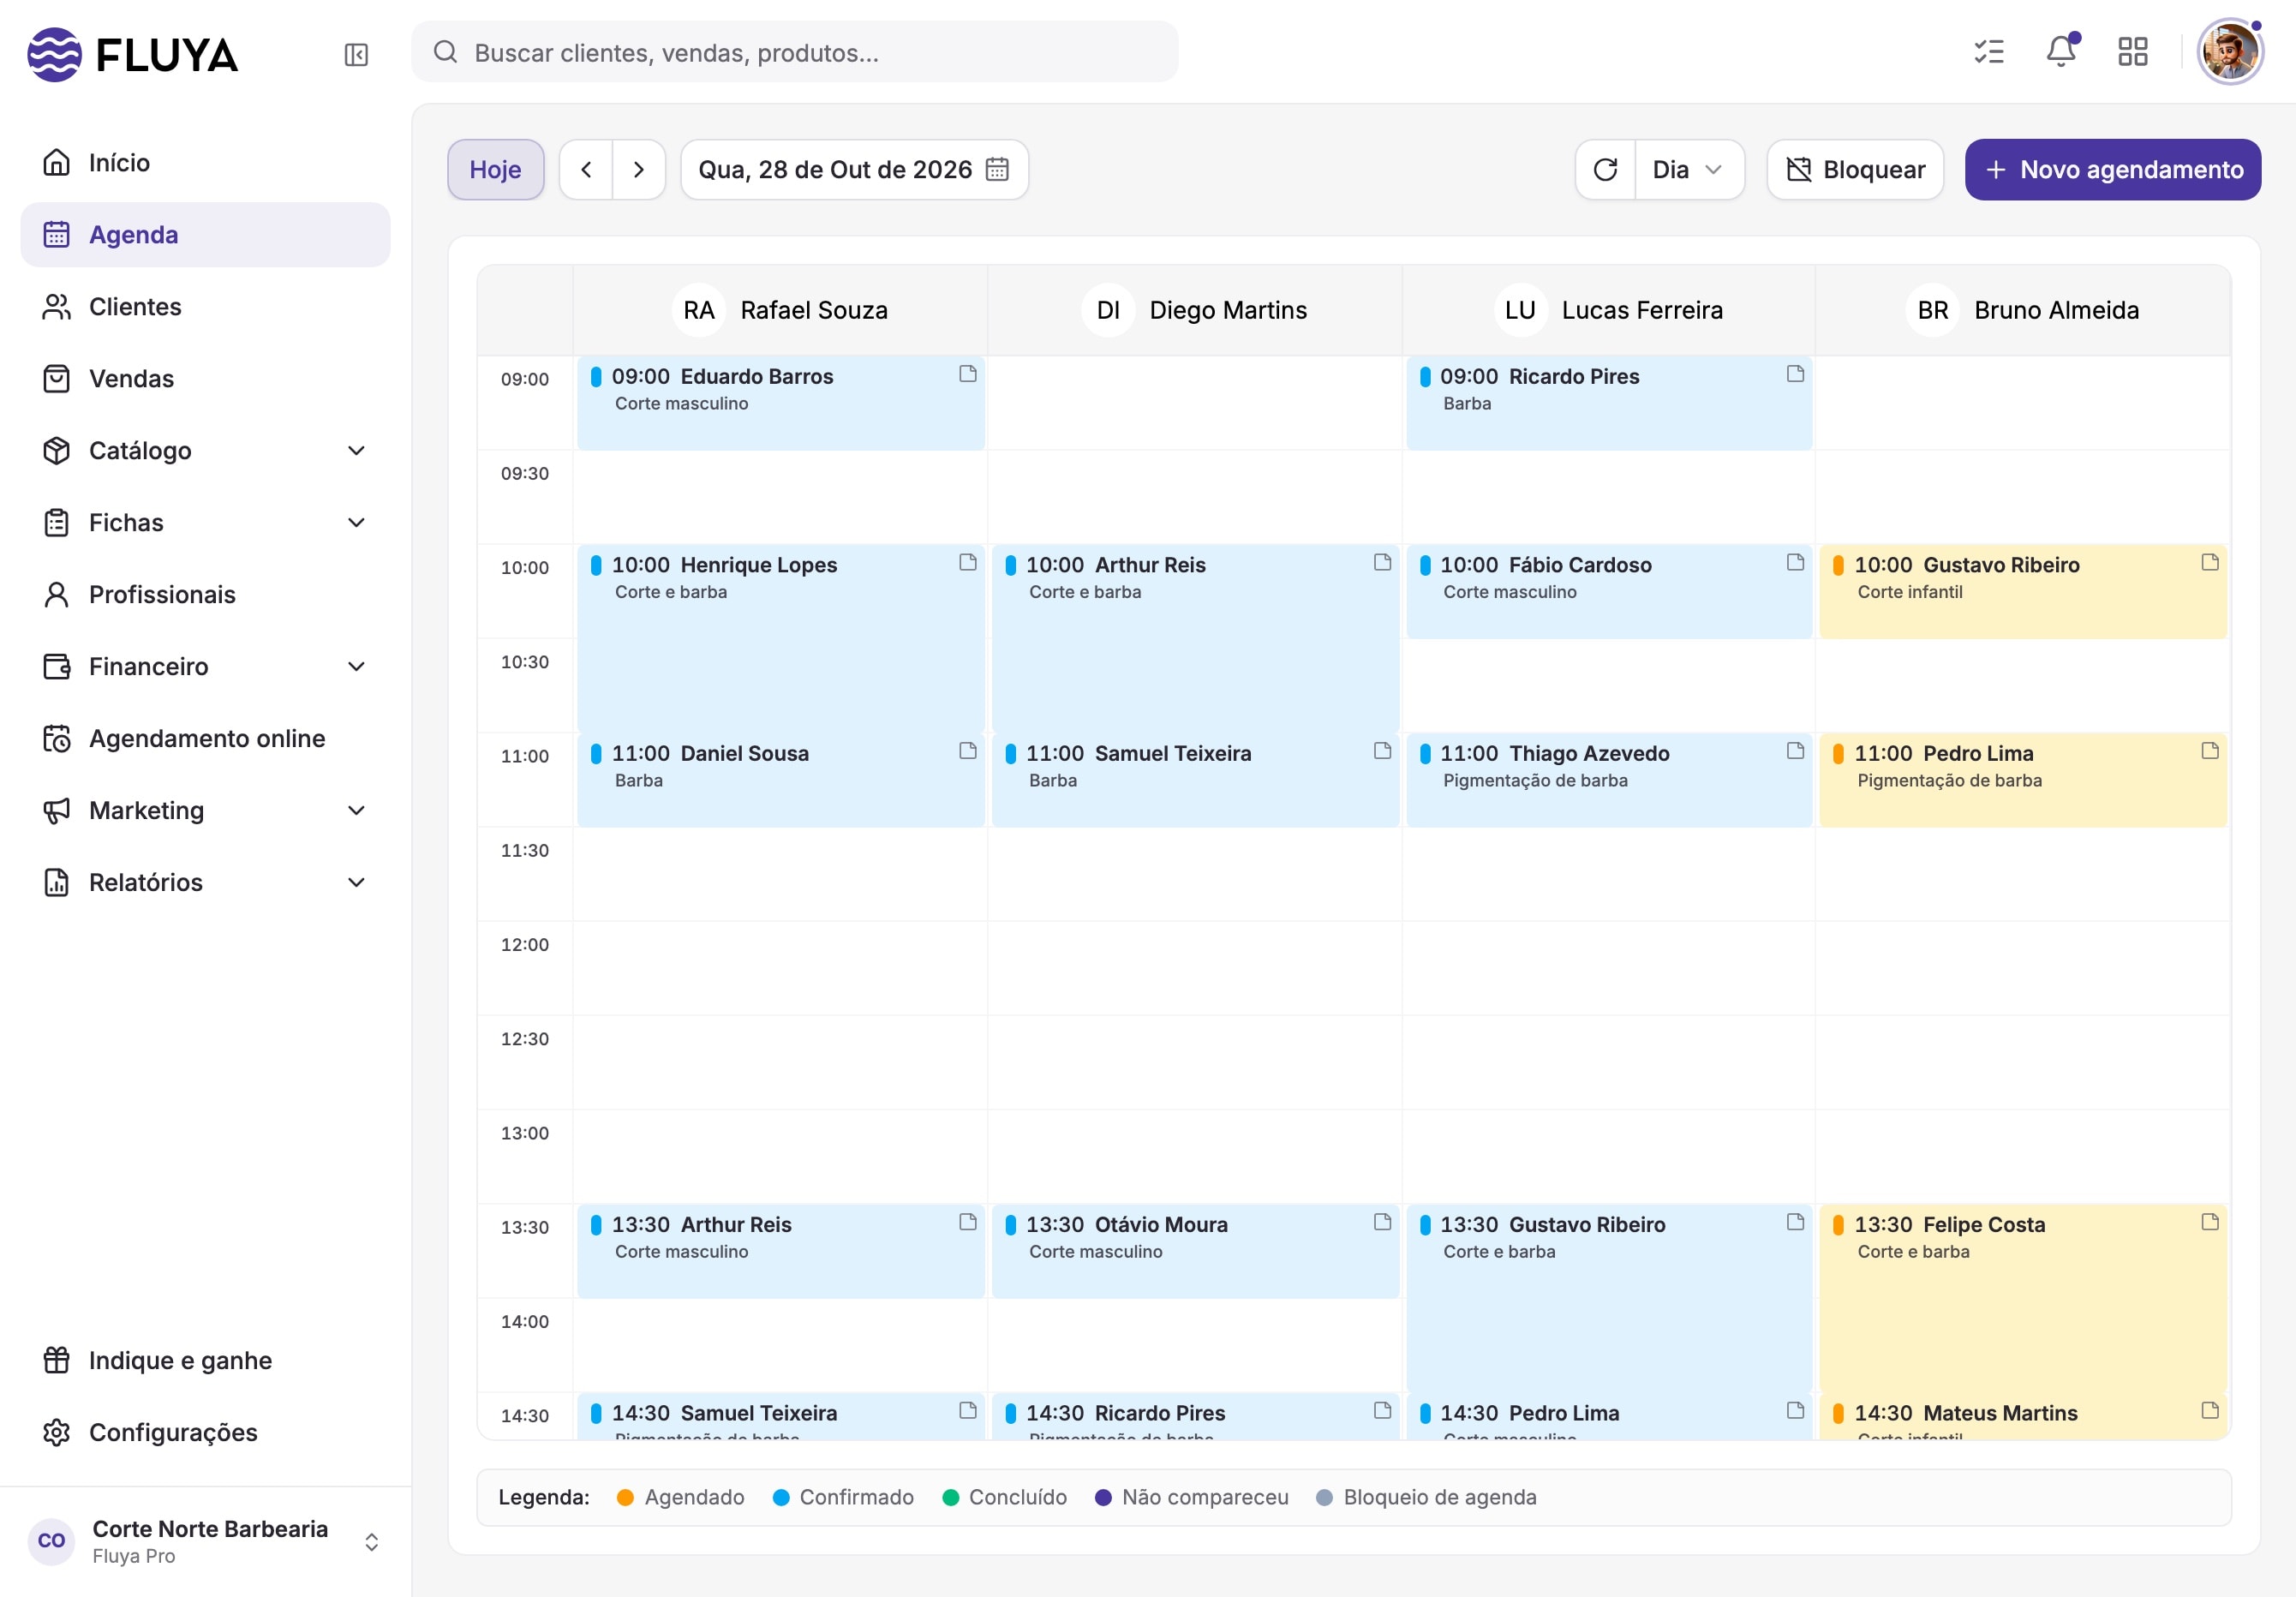Open Configurações
Screen dimensions: 2296x1597
point(205,1433)
